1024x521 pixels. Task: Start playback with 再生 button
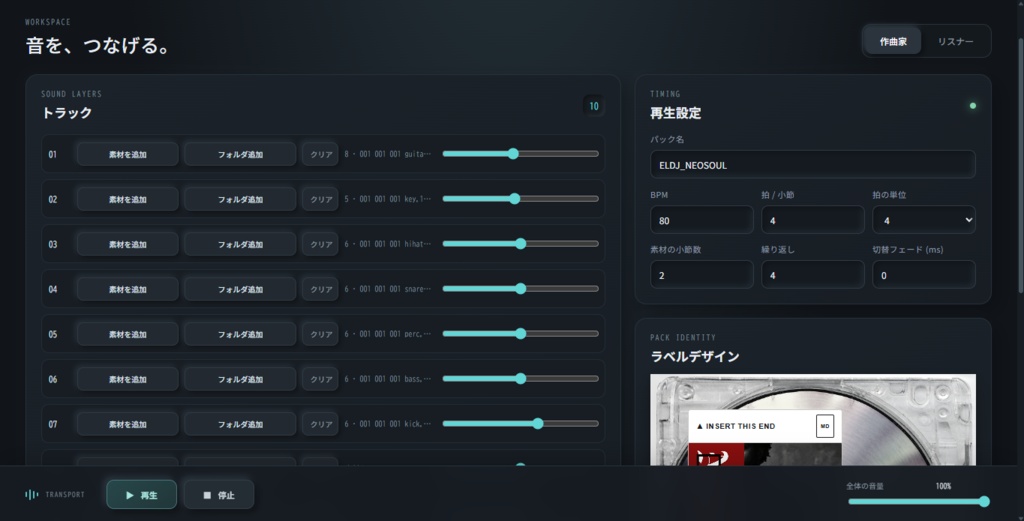click(x=141, y=495)
